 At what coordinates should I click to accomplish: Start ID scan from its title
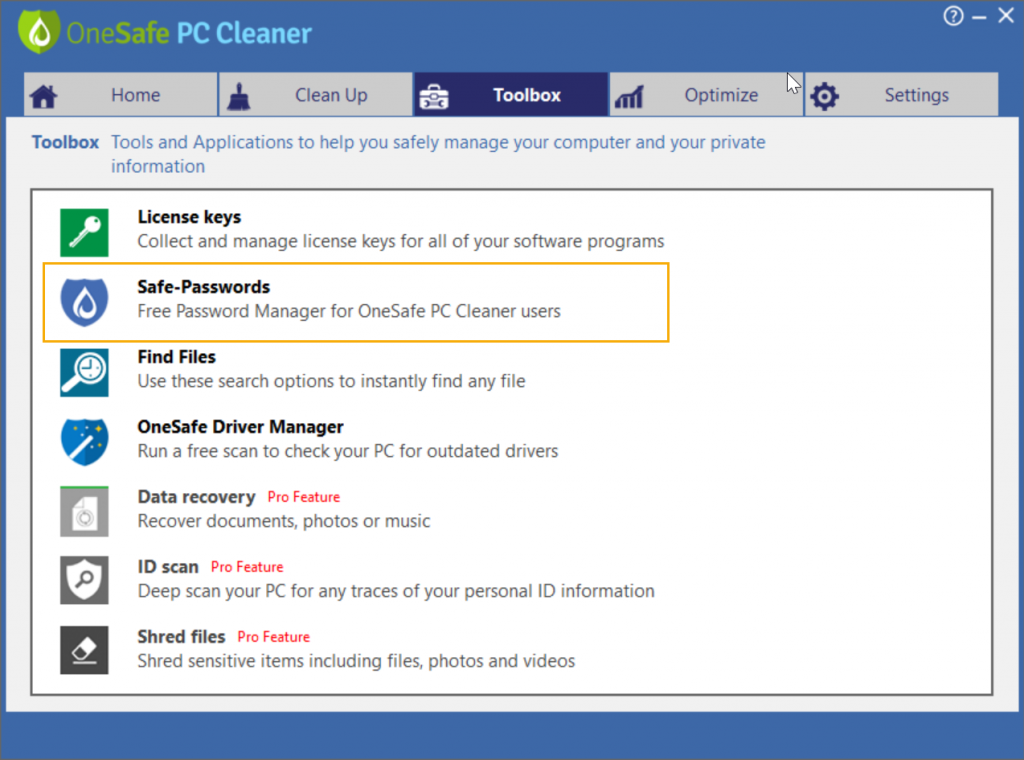coord(168,567)
